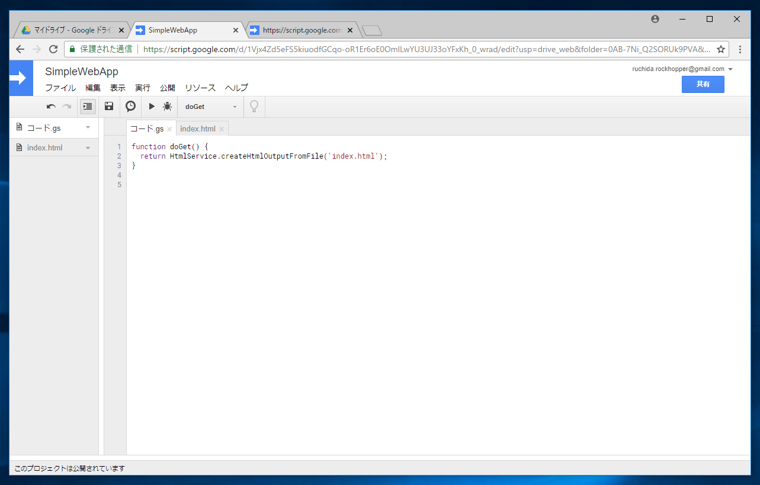Click the このプロジェクトは公開されています status message
Viewport: 760px width, 485px height.
69,469
